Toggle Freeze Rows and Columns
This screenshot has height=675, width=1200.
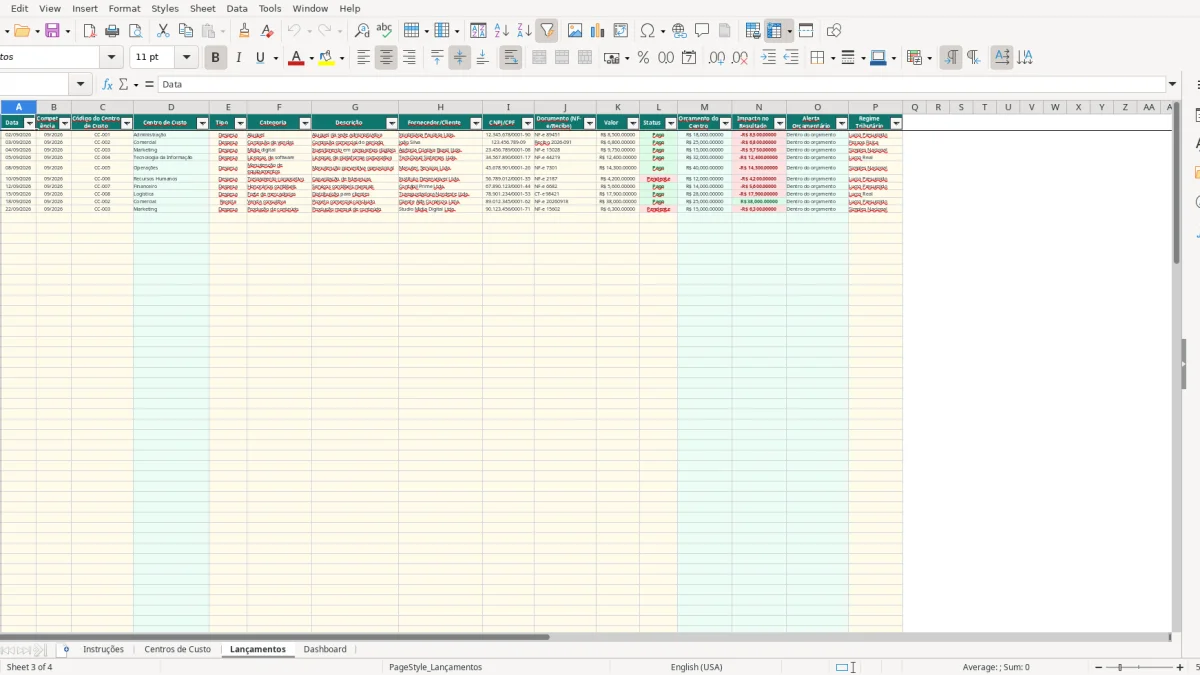point(775,31)
